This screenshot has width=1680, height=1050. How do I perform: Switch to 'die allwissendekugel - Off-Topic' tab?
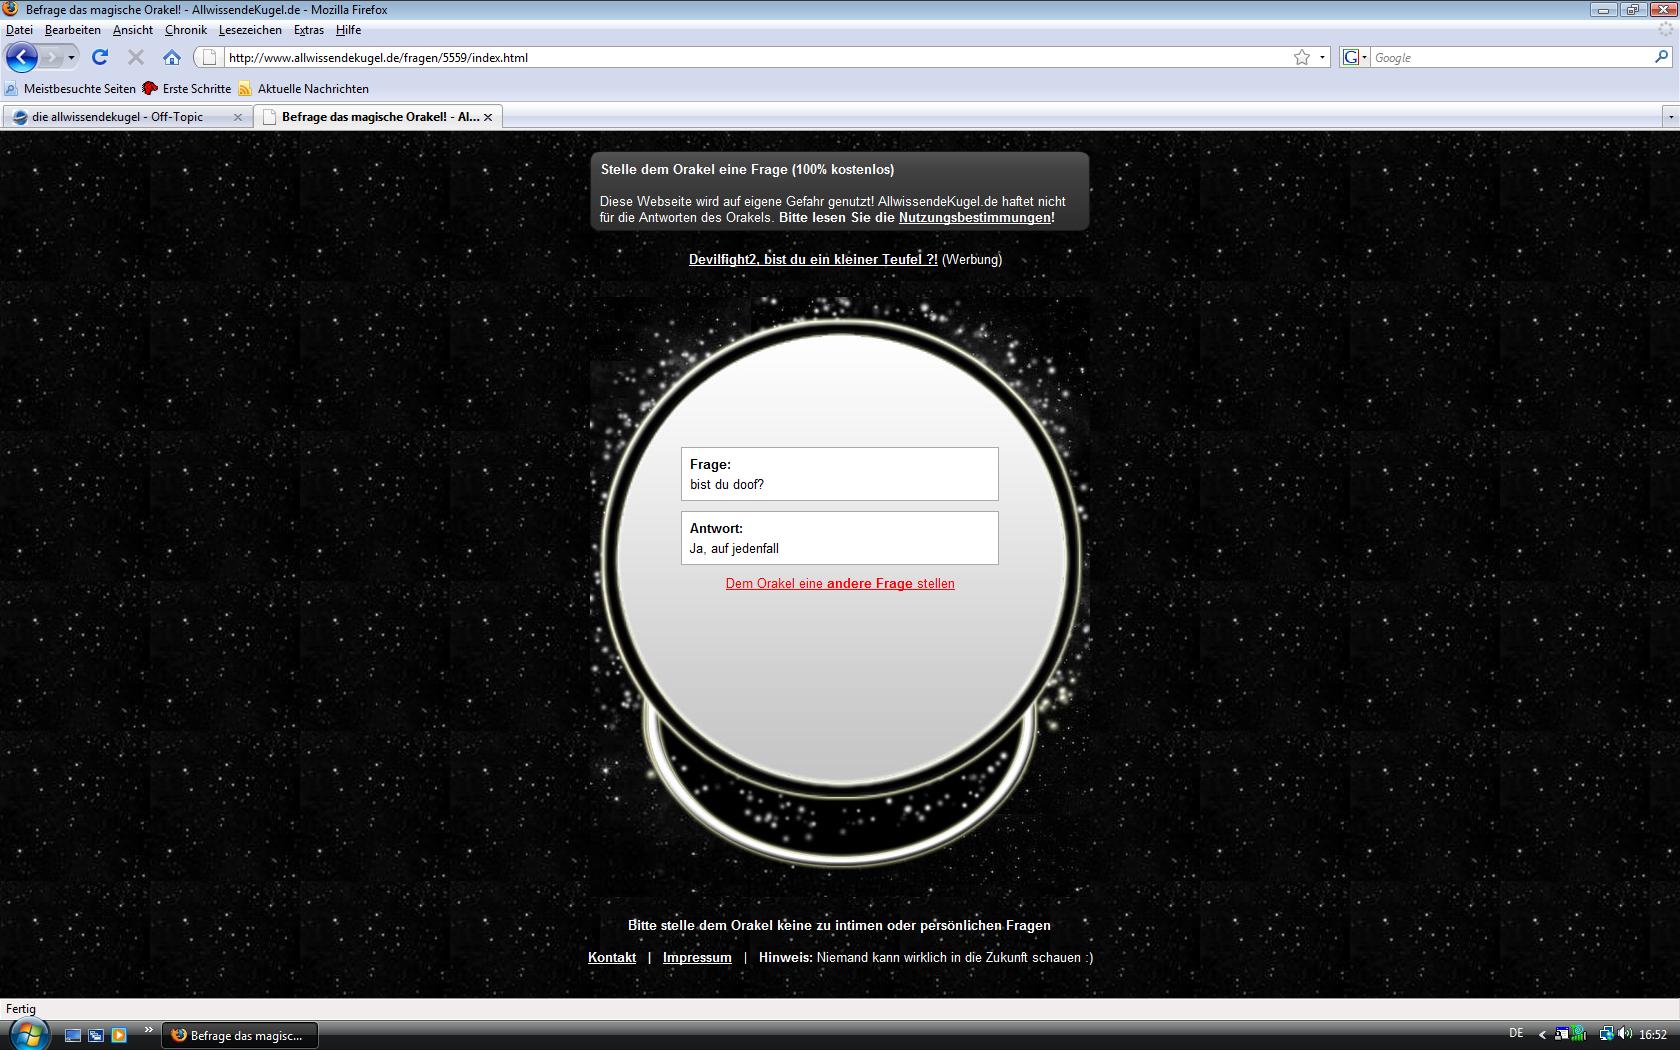(118, 117)
